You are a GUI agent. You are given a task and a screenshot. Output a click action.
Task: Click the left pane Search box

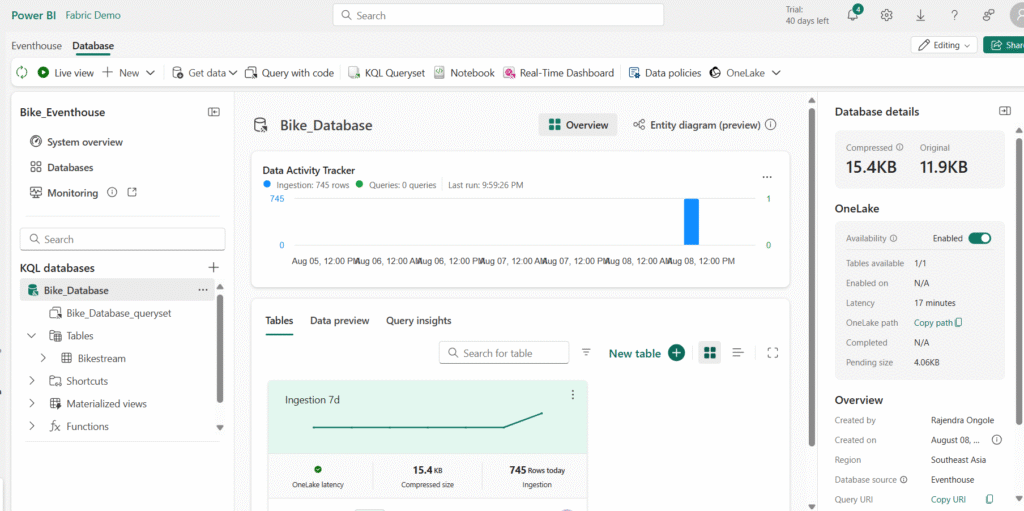(123, 239)
